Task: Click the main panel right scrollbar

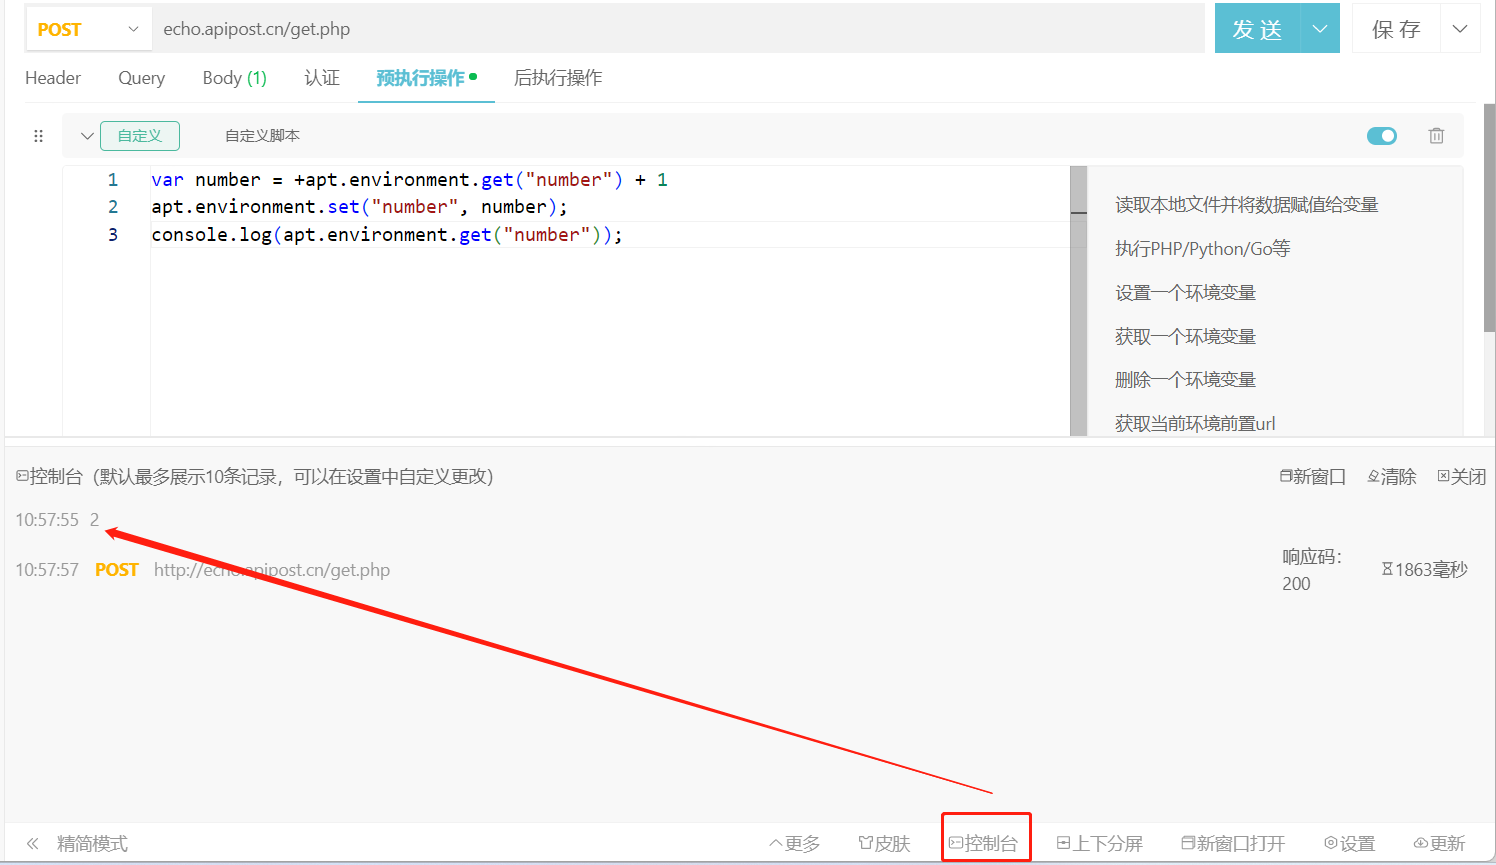Action: point(1489,217)
